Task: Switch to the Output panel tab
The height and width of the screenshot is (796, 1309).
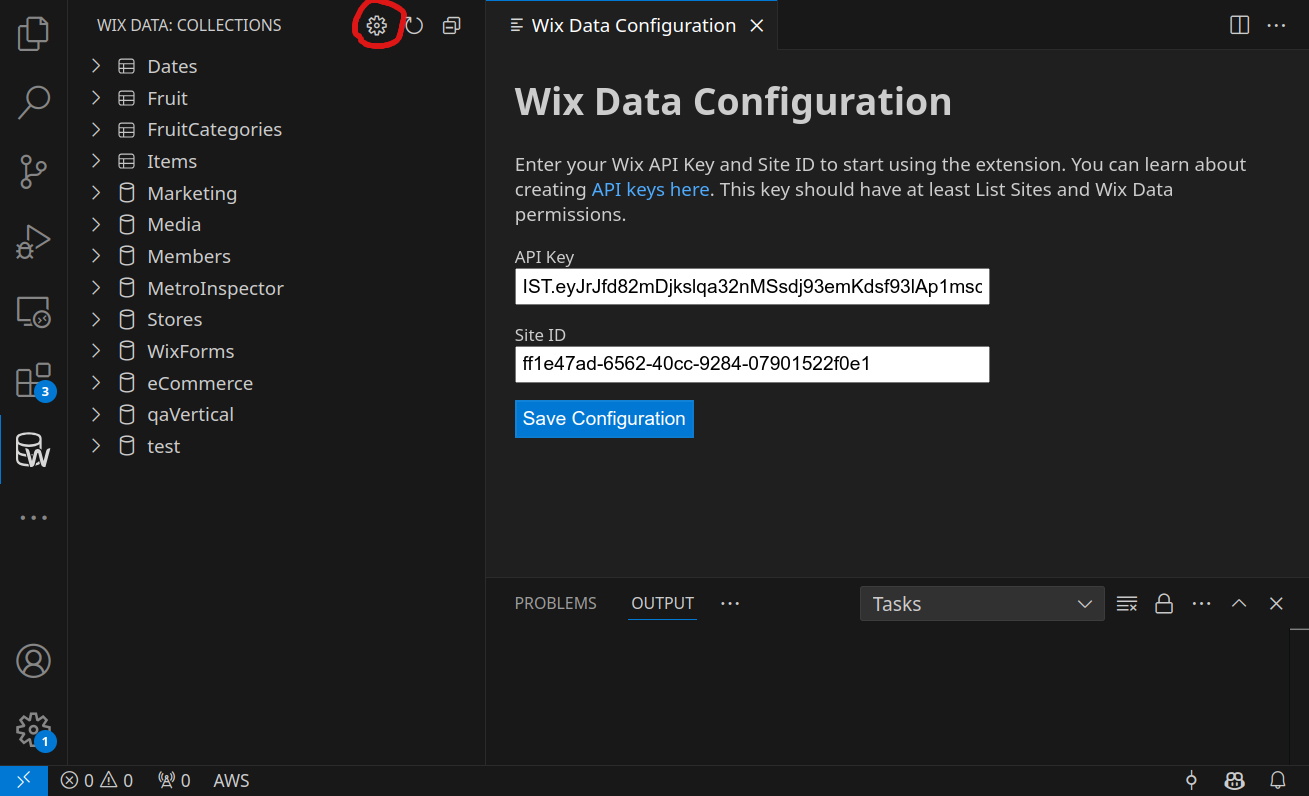Action: 662,604
